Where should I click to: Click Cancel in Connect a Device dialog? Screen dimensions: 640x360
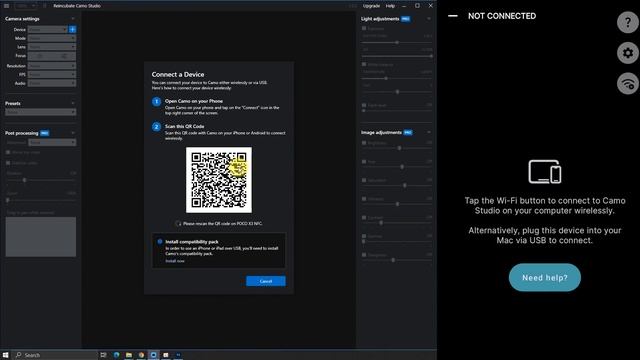click(x=266, y=281)
